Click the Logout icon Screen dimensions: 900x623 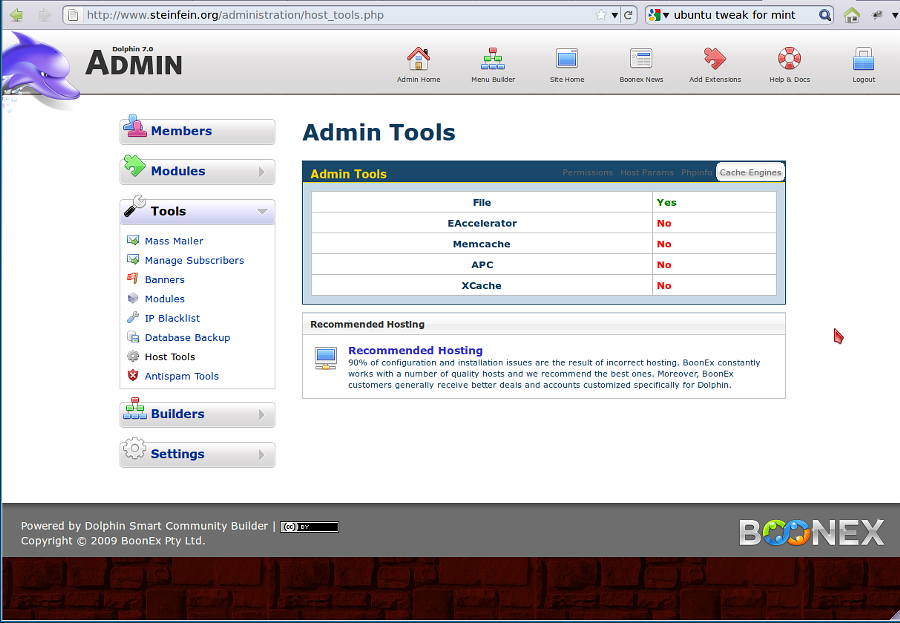[863, 58]
